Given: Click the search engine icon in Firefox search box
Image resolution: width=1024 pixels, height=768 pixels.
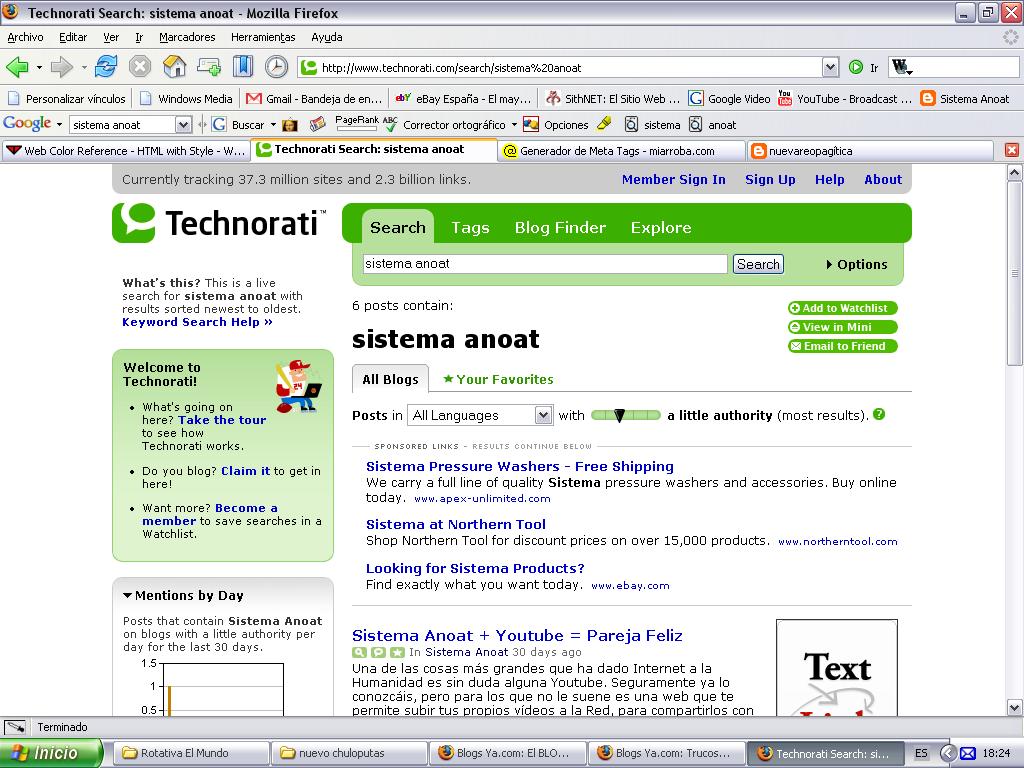Looking at the screenshot, I should pos(901,67).
